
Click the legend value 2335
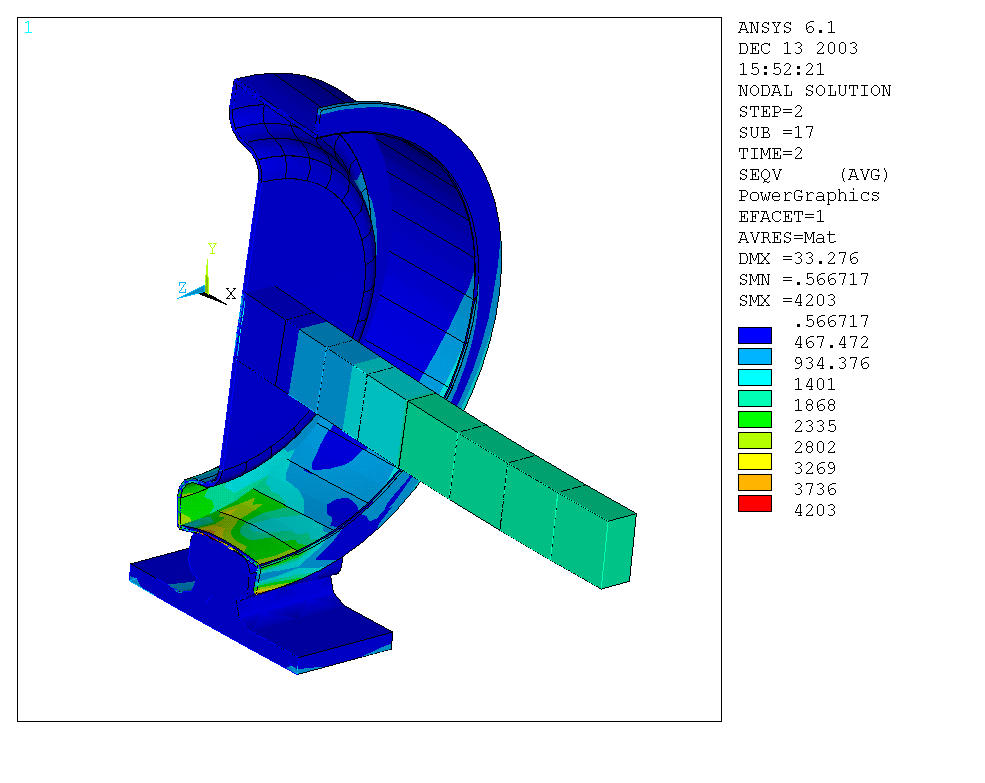point(815,427)
